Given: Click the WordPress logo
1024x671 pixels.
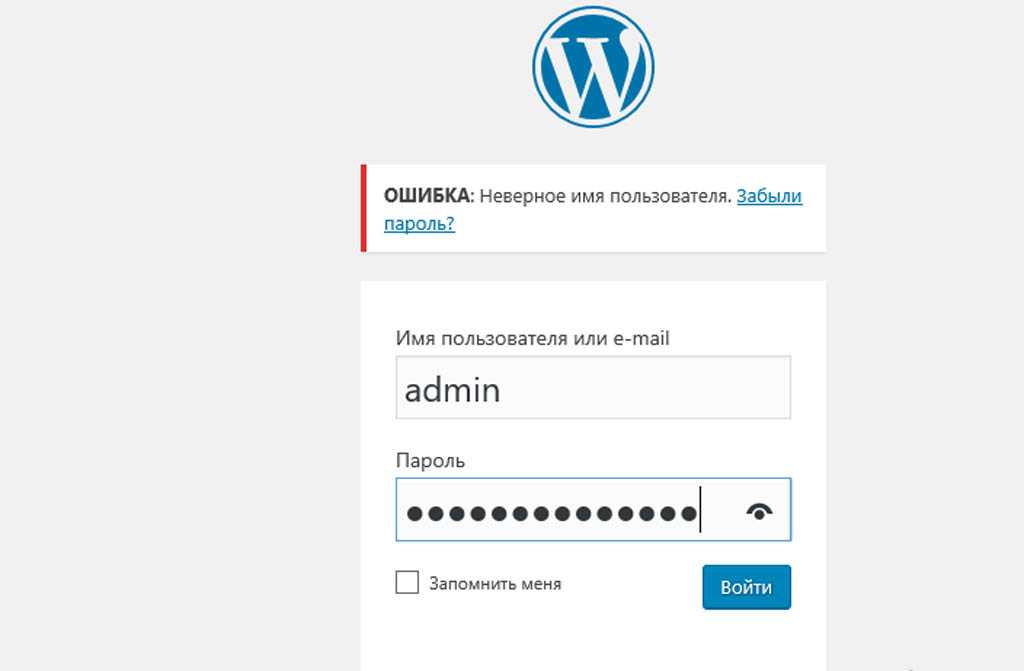Looking at the screenshot, I should (x=593, y=68).
